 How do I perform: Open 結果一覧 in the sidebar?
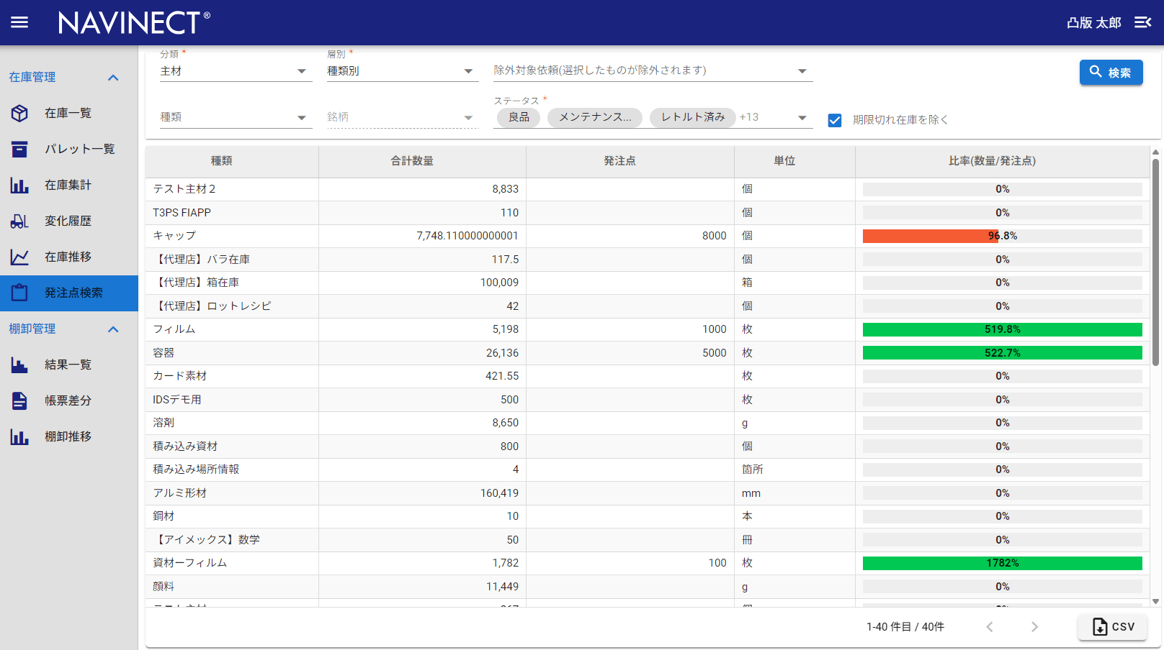pyautogui.click(x=68, y=365)
